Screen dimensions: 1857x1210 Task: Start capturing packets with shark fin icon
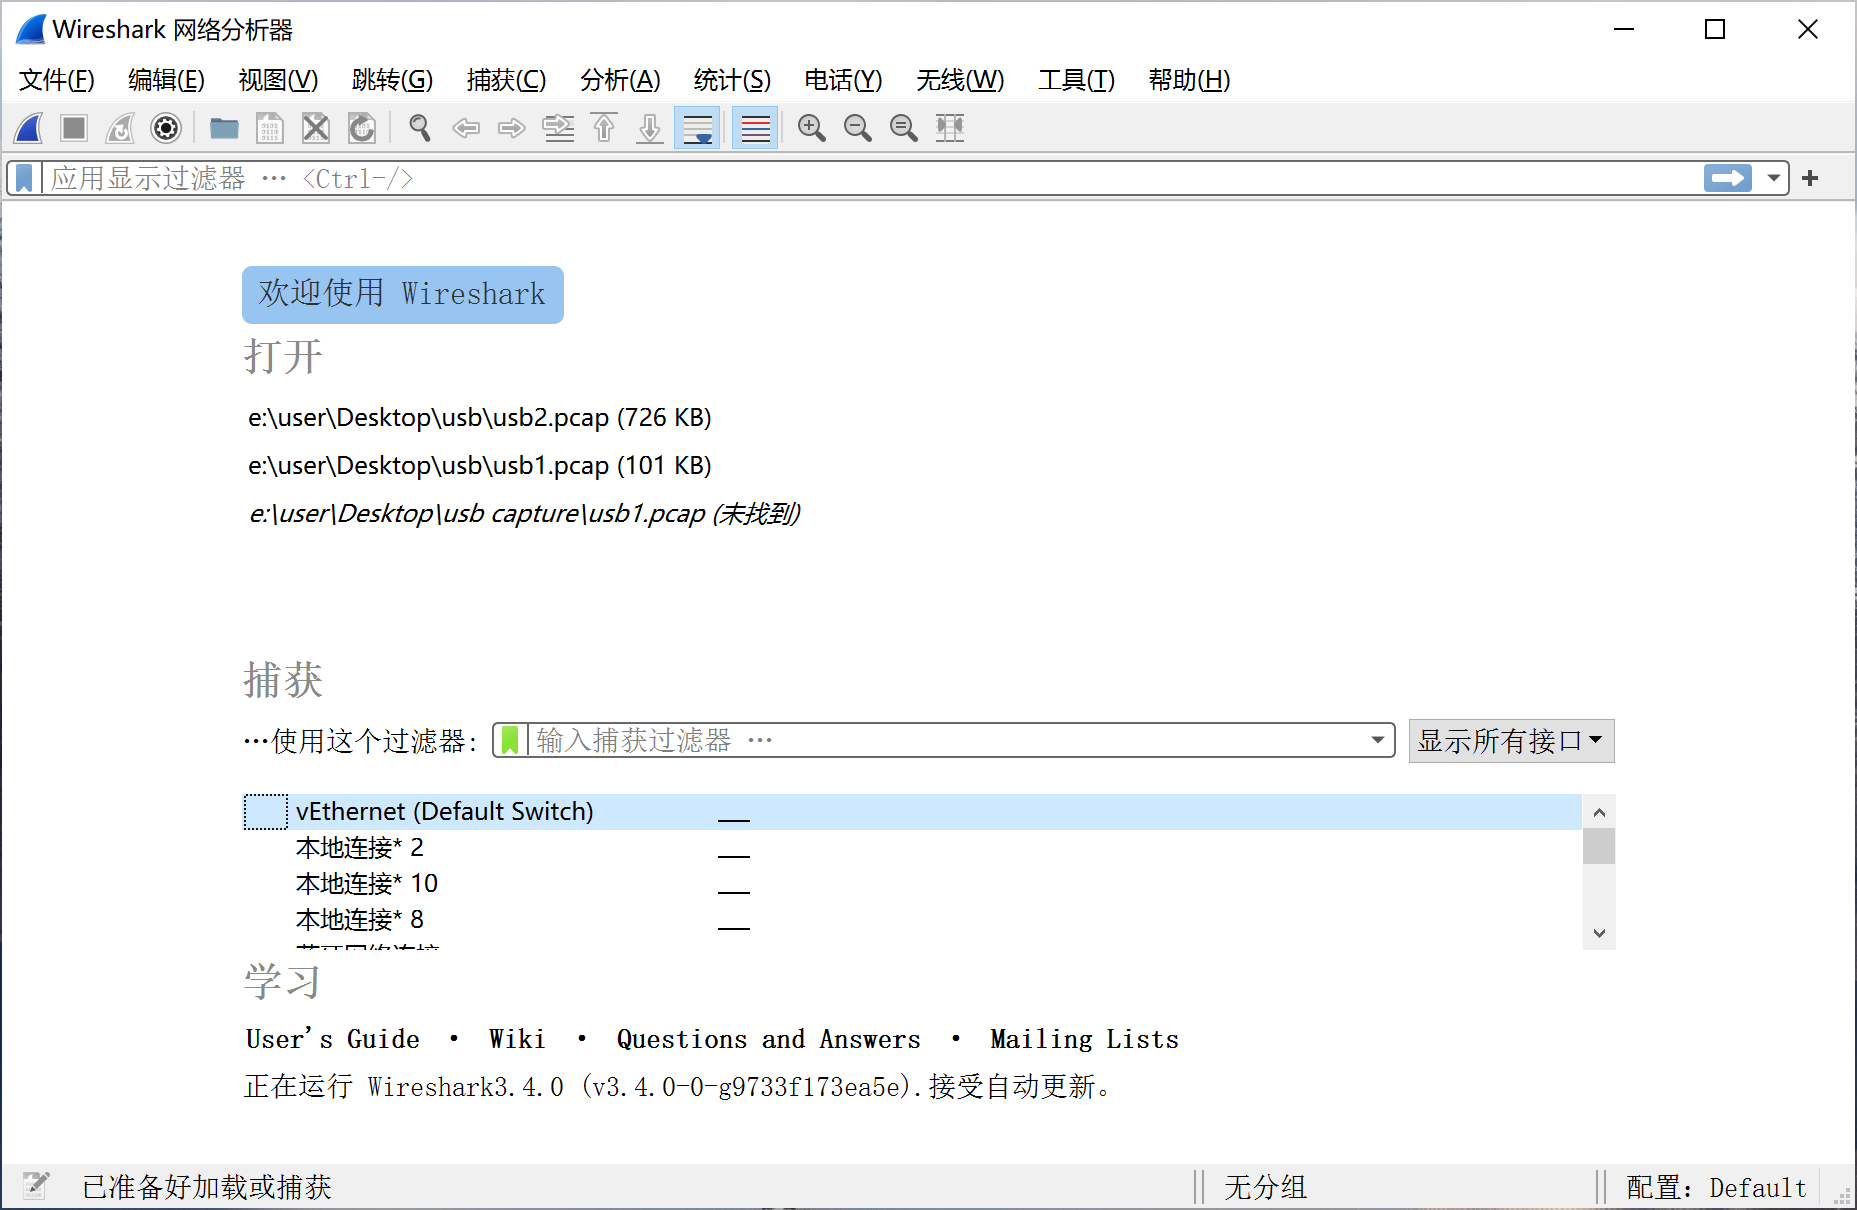pos(29,128)
